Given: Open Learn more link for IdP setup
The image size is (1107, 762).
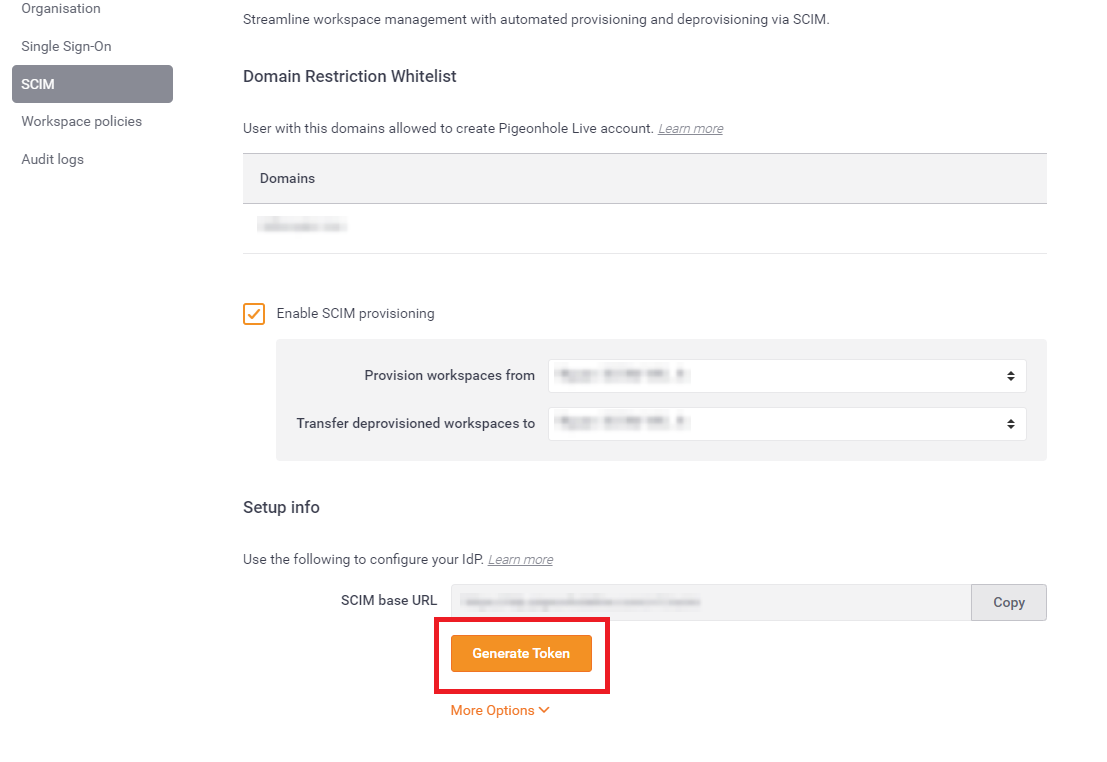Looking at the screenshot, I should pyautogui.click(x=520, y=559).
